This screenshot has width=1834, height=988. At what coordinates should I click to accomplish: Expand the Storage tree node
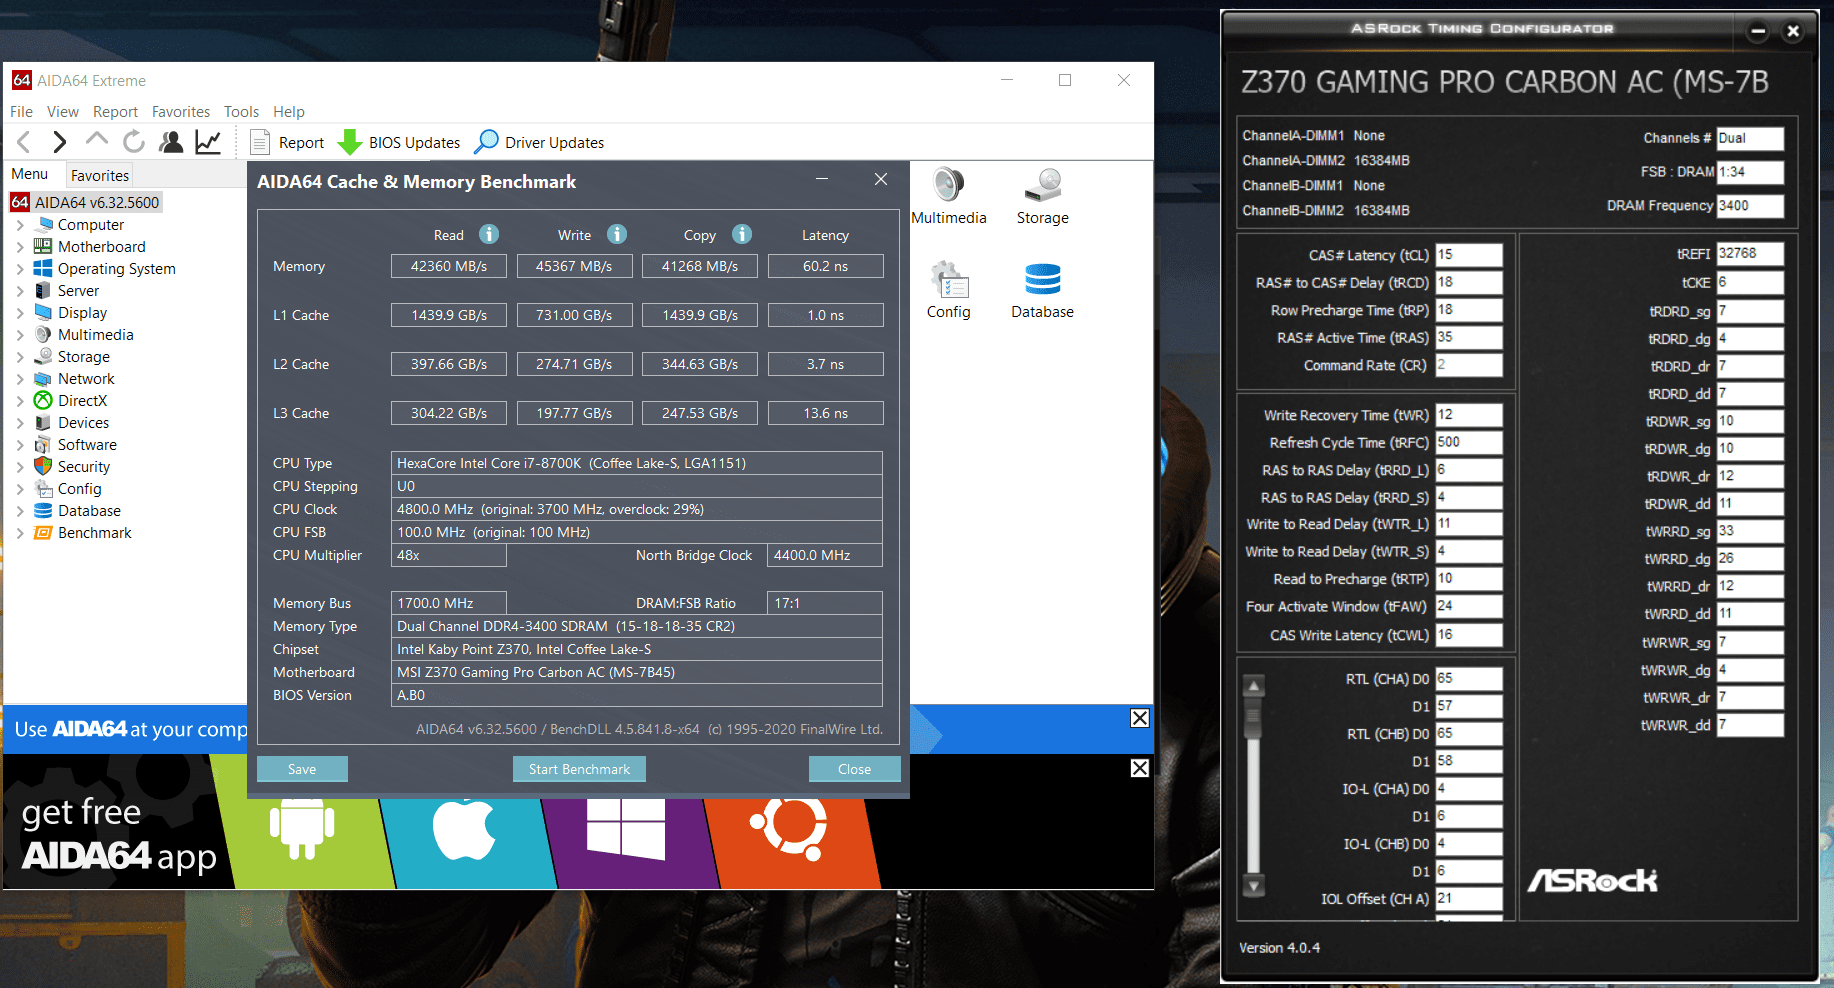point(20,357)
